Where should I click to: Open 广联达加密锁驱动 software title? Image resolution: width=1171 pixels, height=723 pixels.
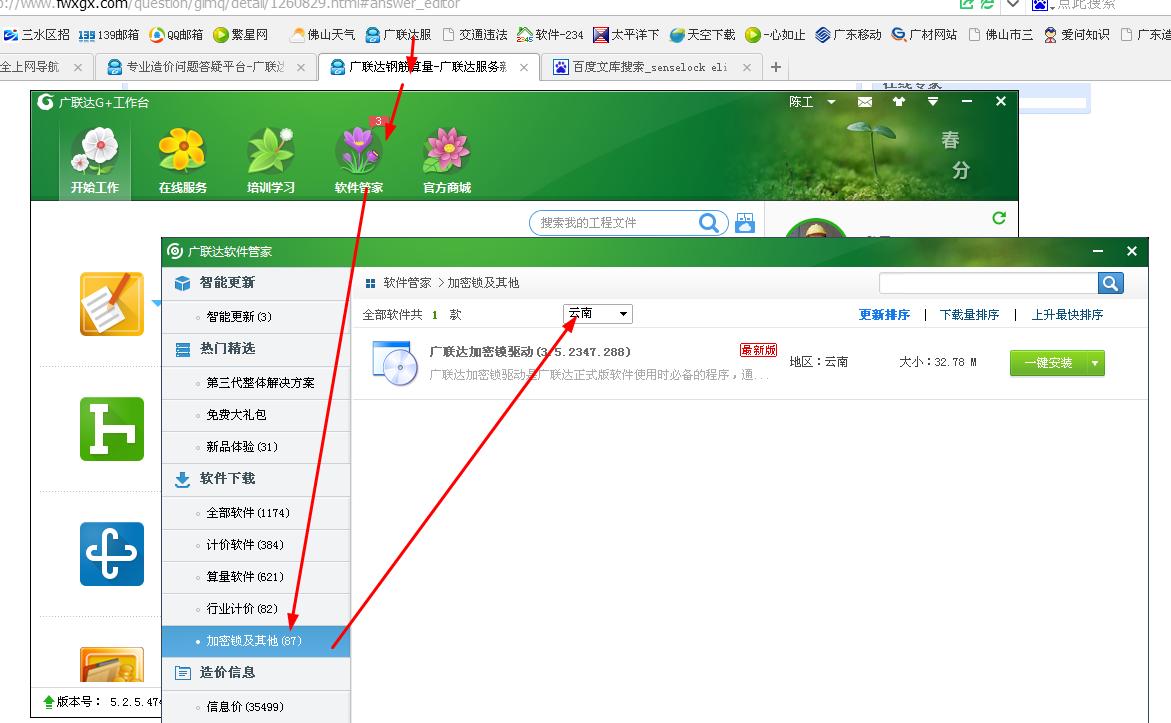pos(530,352)
